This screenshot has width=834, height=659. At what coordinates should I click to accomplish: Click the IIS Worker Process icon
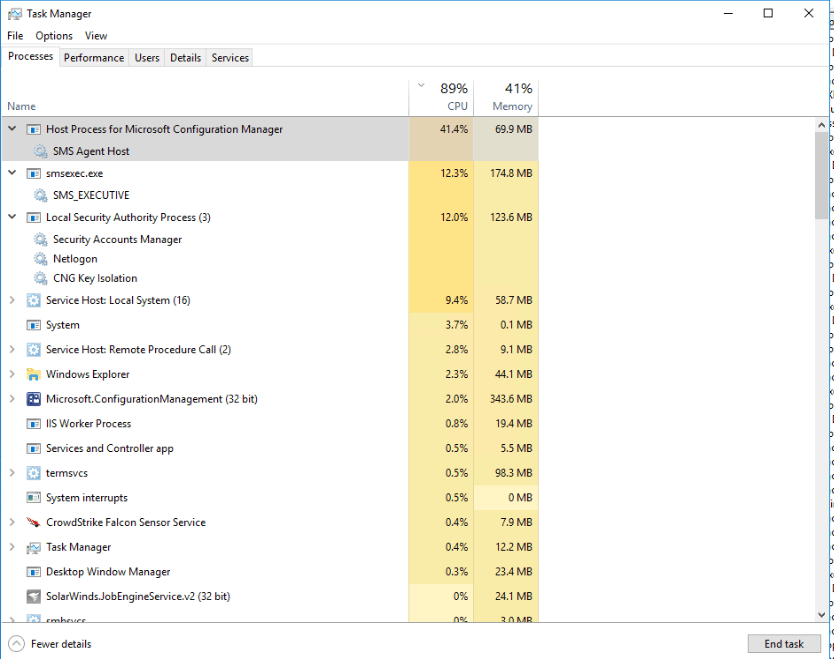pyautogui.click(x=34, y=424)
